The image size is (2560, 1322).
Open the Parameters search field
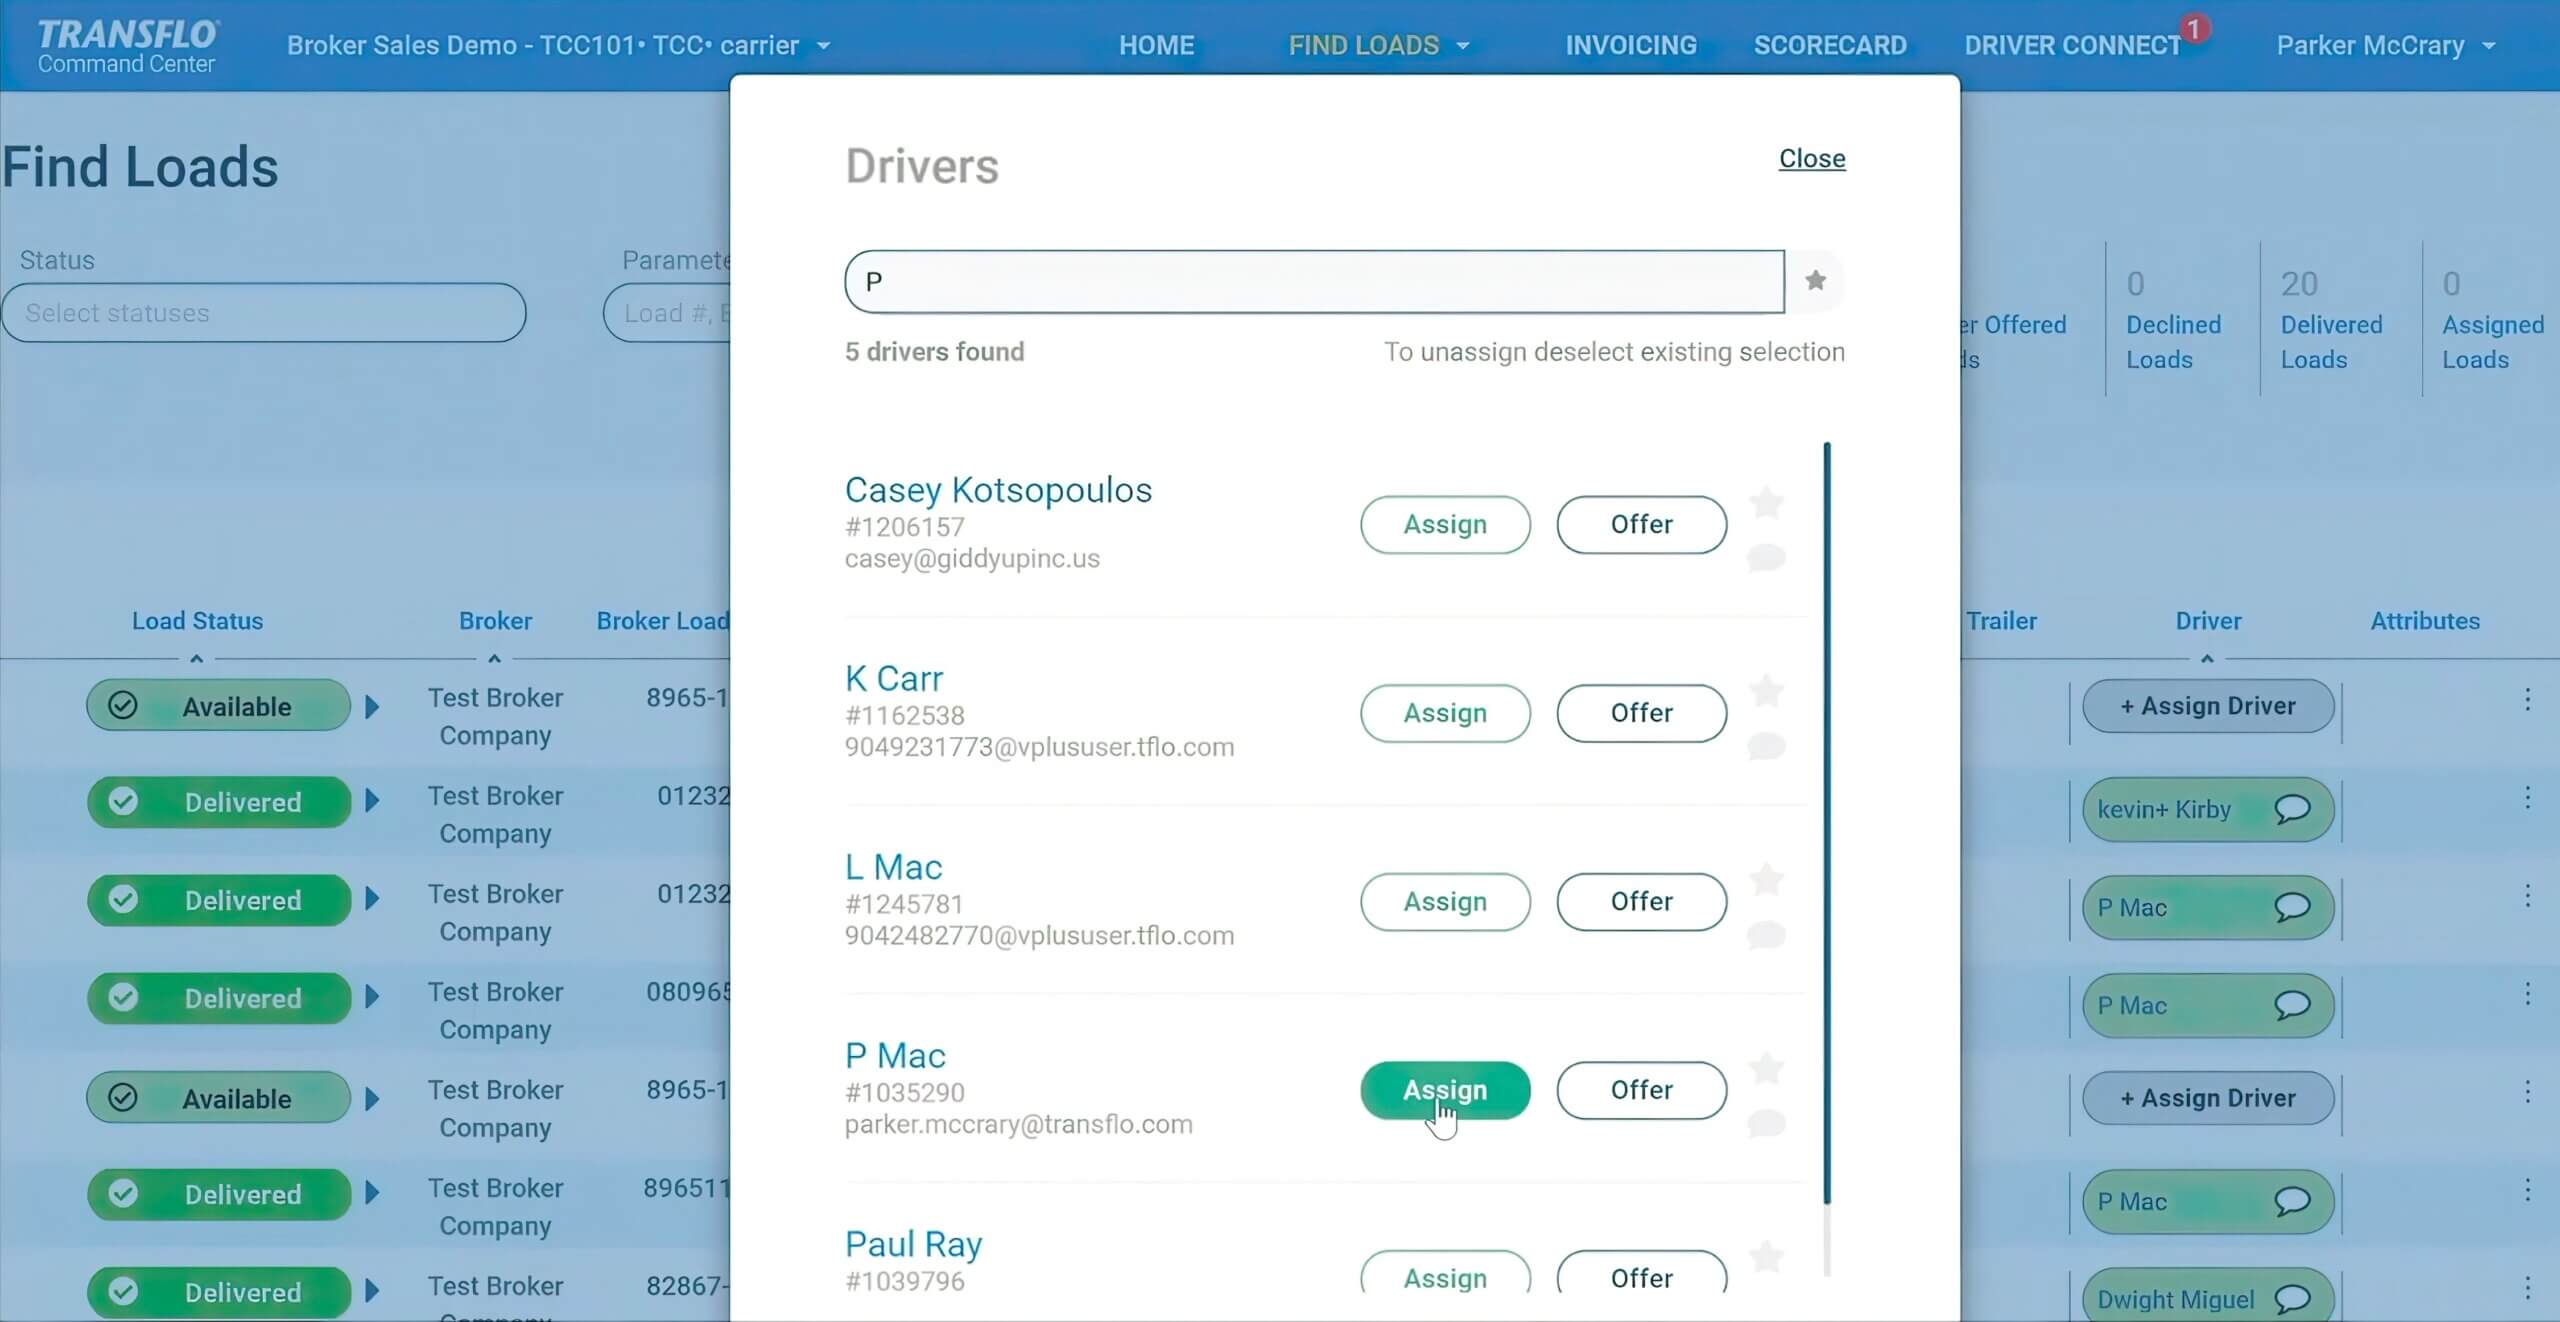[x=667, y=313]
